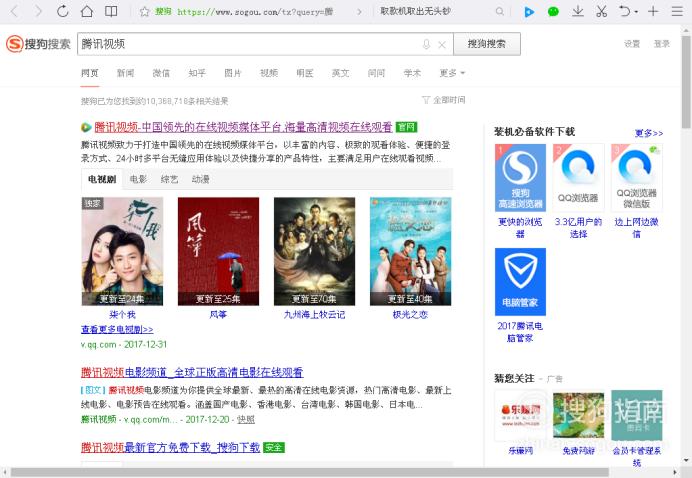
Task: Clear the search query with the X icon
Action: (442, 44)
